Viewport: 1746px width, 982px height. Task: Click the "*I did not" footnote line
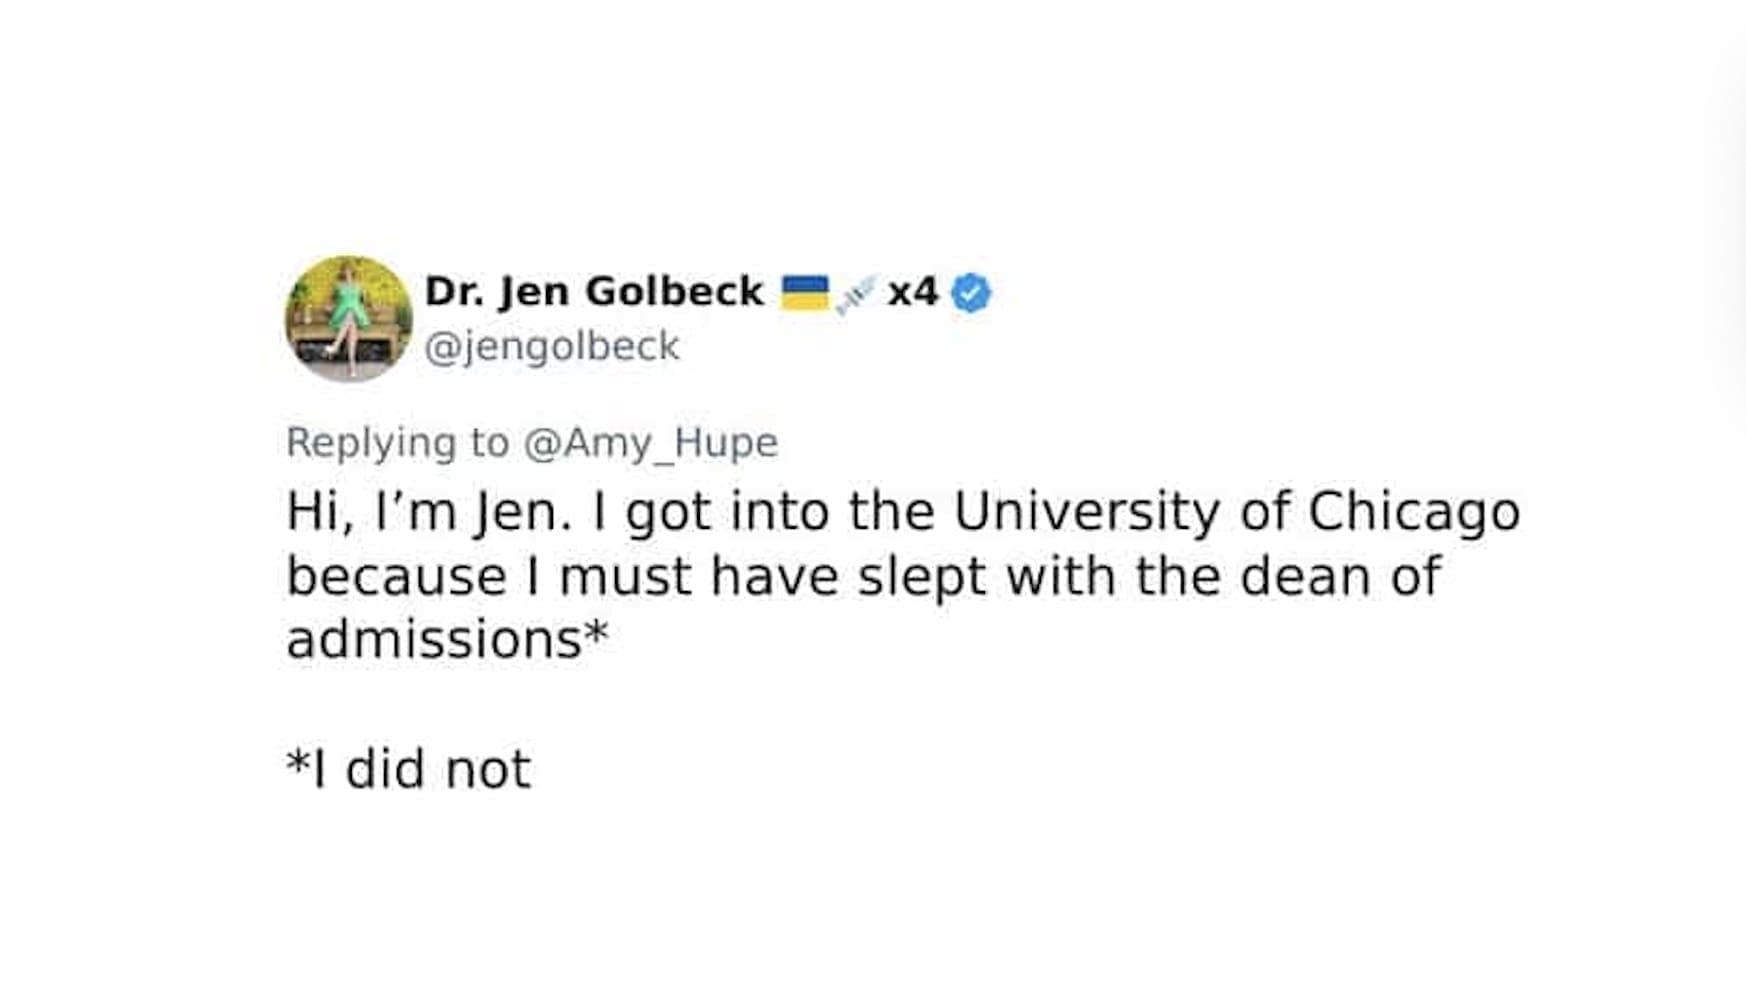[408, 769]
